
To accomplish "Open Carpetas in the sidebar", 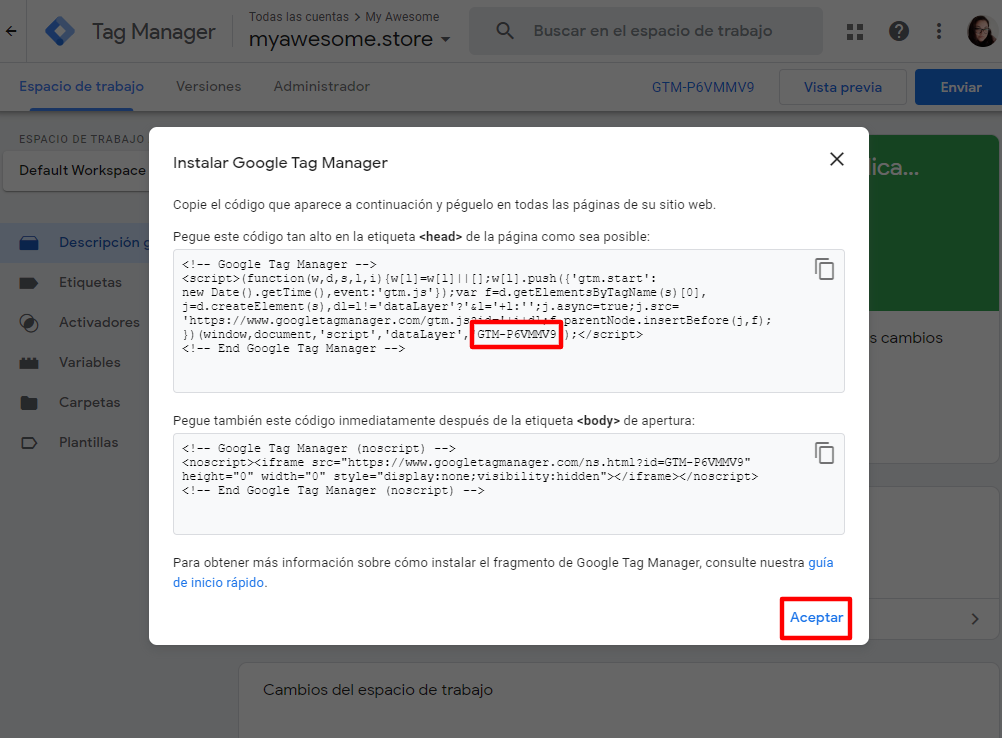I will 89,403.
